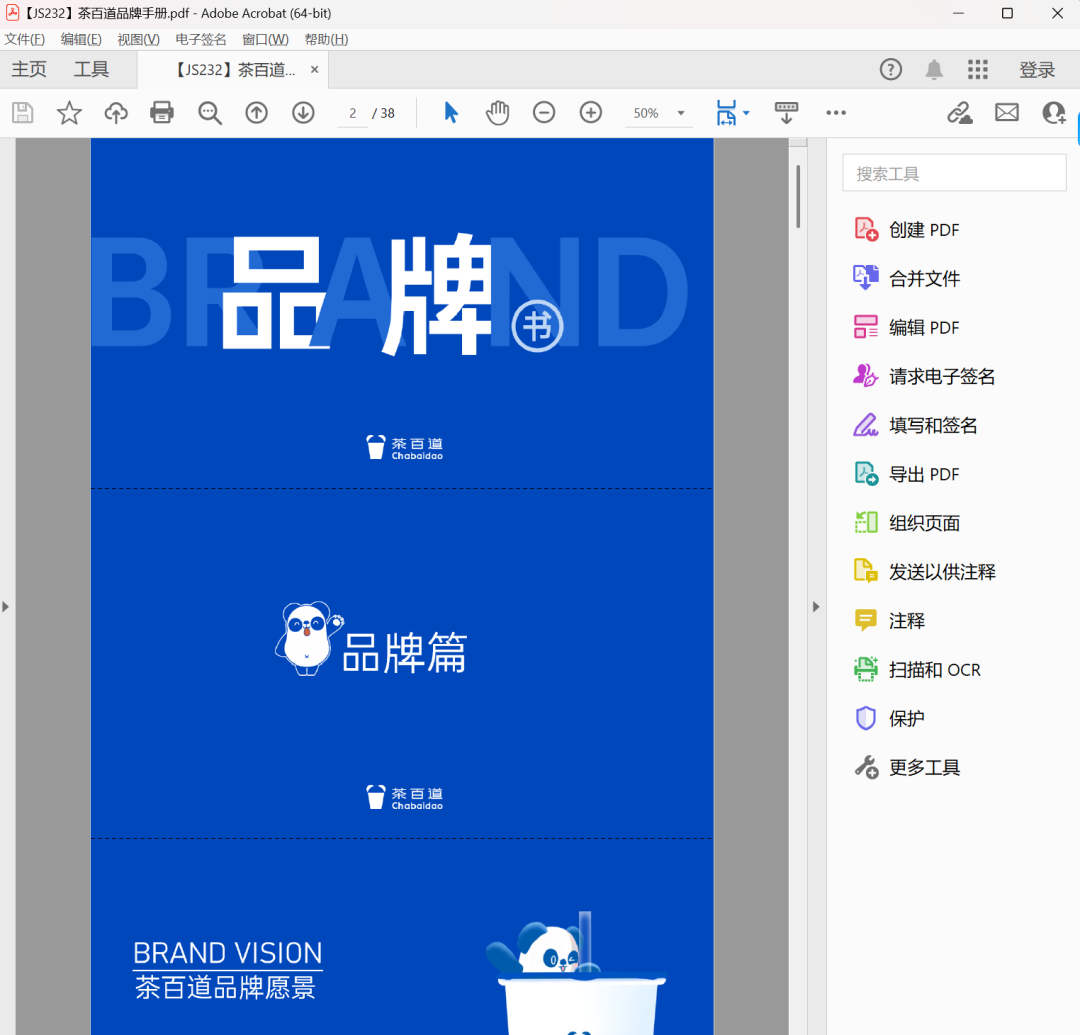Screen dimensions: 1080x1035
Task: Open the 视图 menu
Action: point(138,39)
